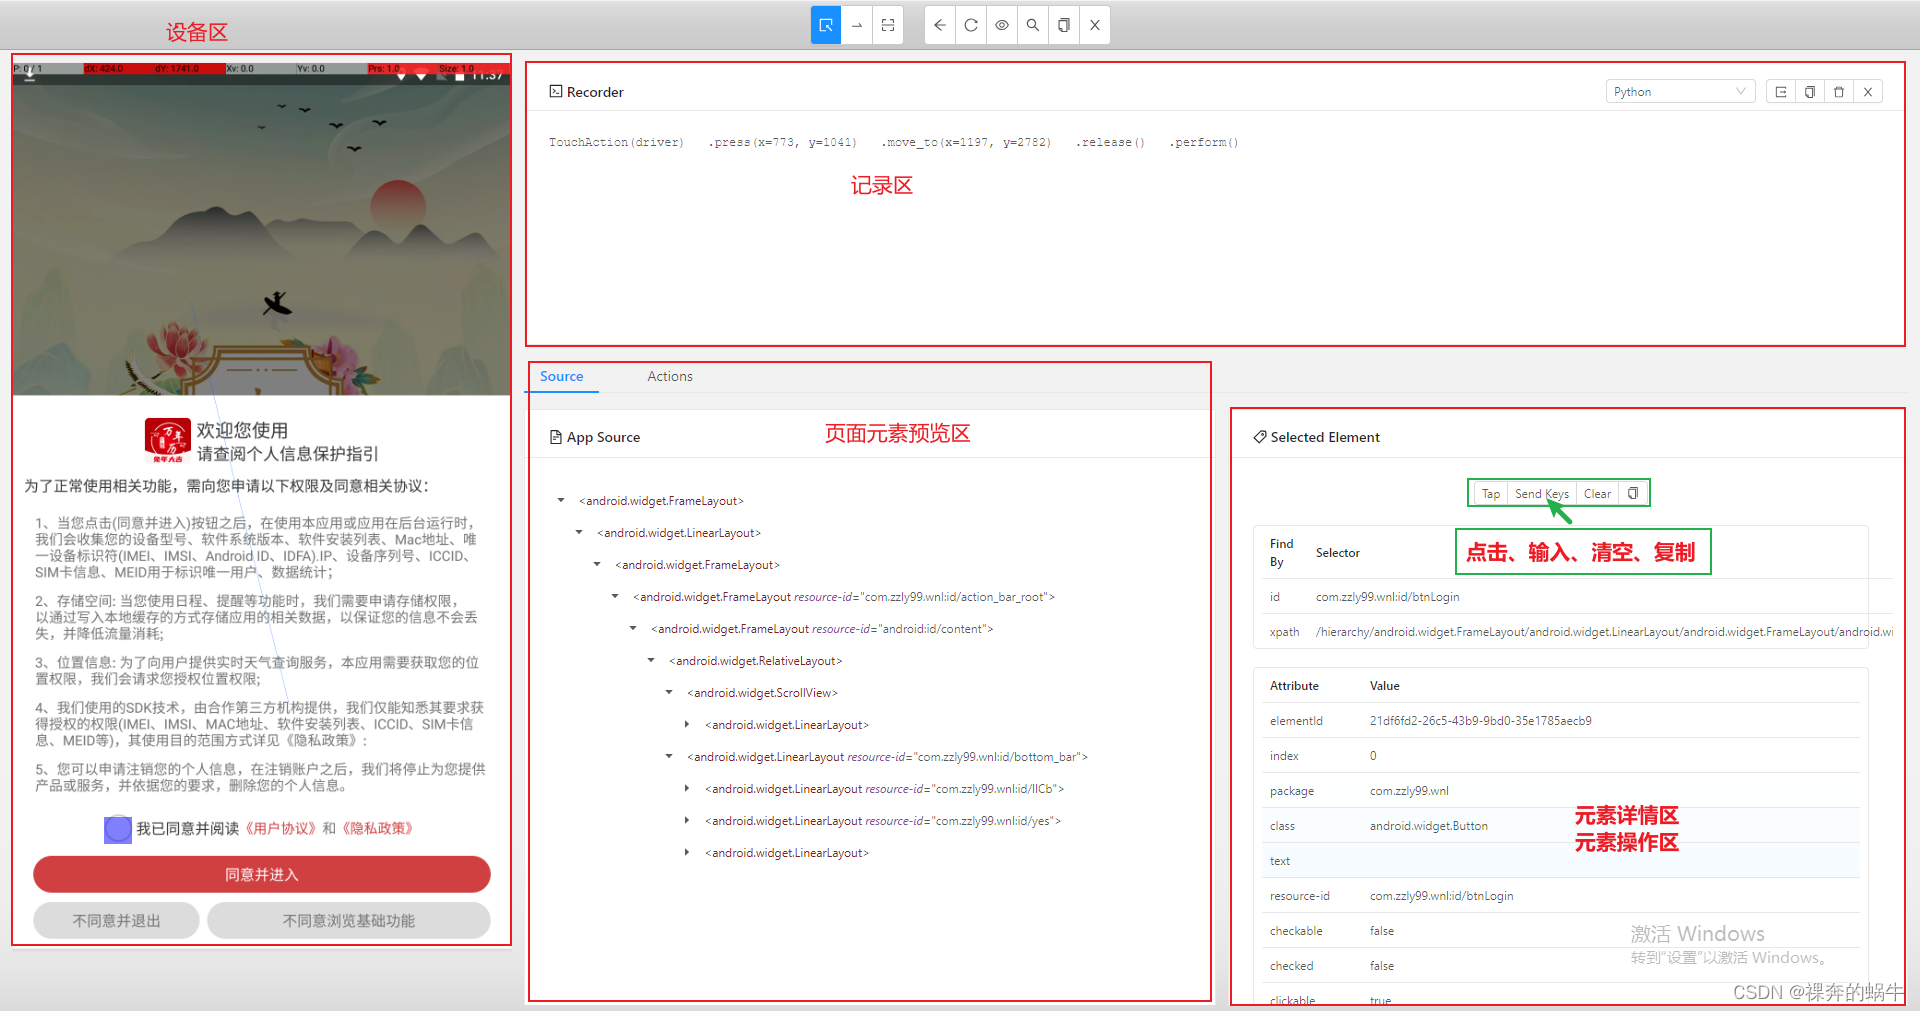Click the 不同意浏览基础功能 button
This screenshot has height=1011, width=1920.
(x=348, y=920)
